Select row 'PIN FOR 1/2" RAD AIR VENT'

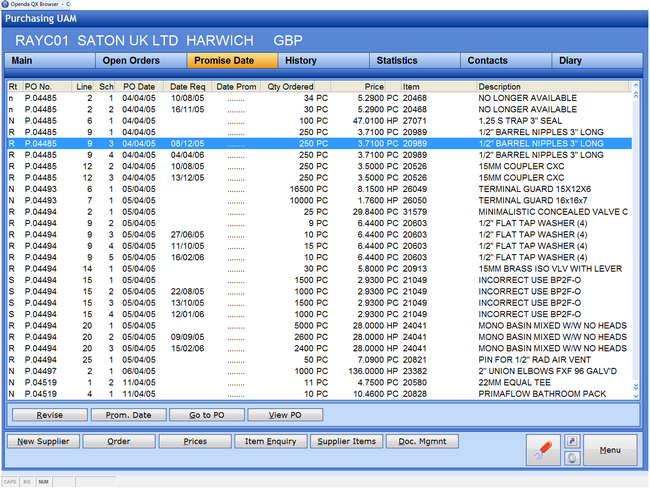pos(320,360)
